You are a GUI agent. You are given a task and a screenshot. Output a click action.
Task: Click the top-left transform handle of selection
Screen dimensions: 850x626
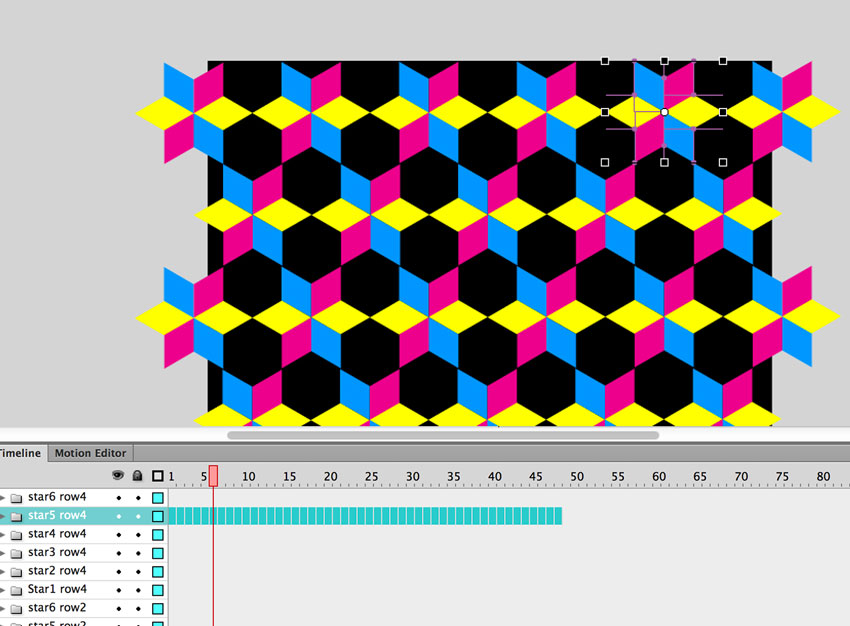(x=605, y=61)
